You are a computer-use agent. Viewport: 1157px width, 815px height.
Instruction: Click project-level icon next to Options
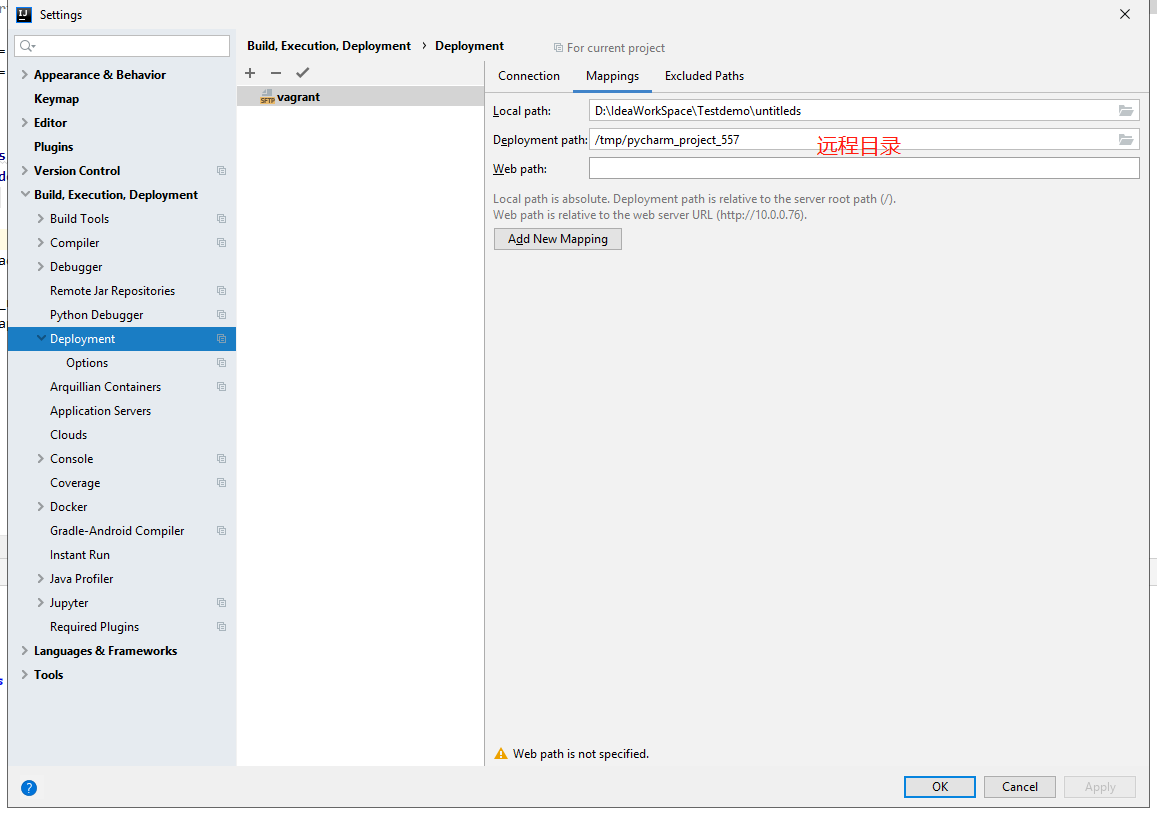pyautogui.click(x=221, y=363)
